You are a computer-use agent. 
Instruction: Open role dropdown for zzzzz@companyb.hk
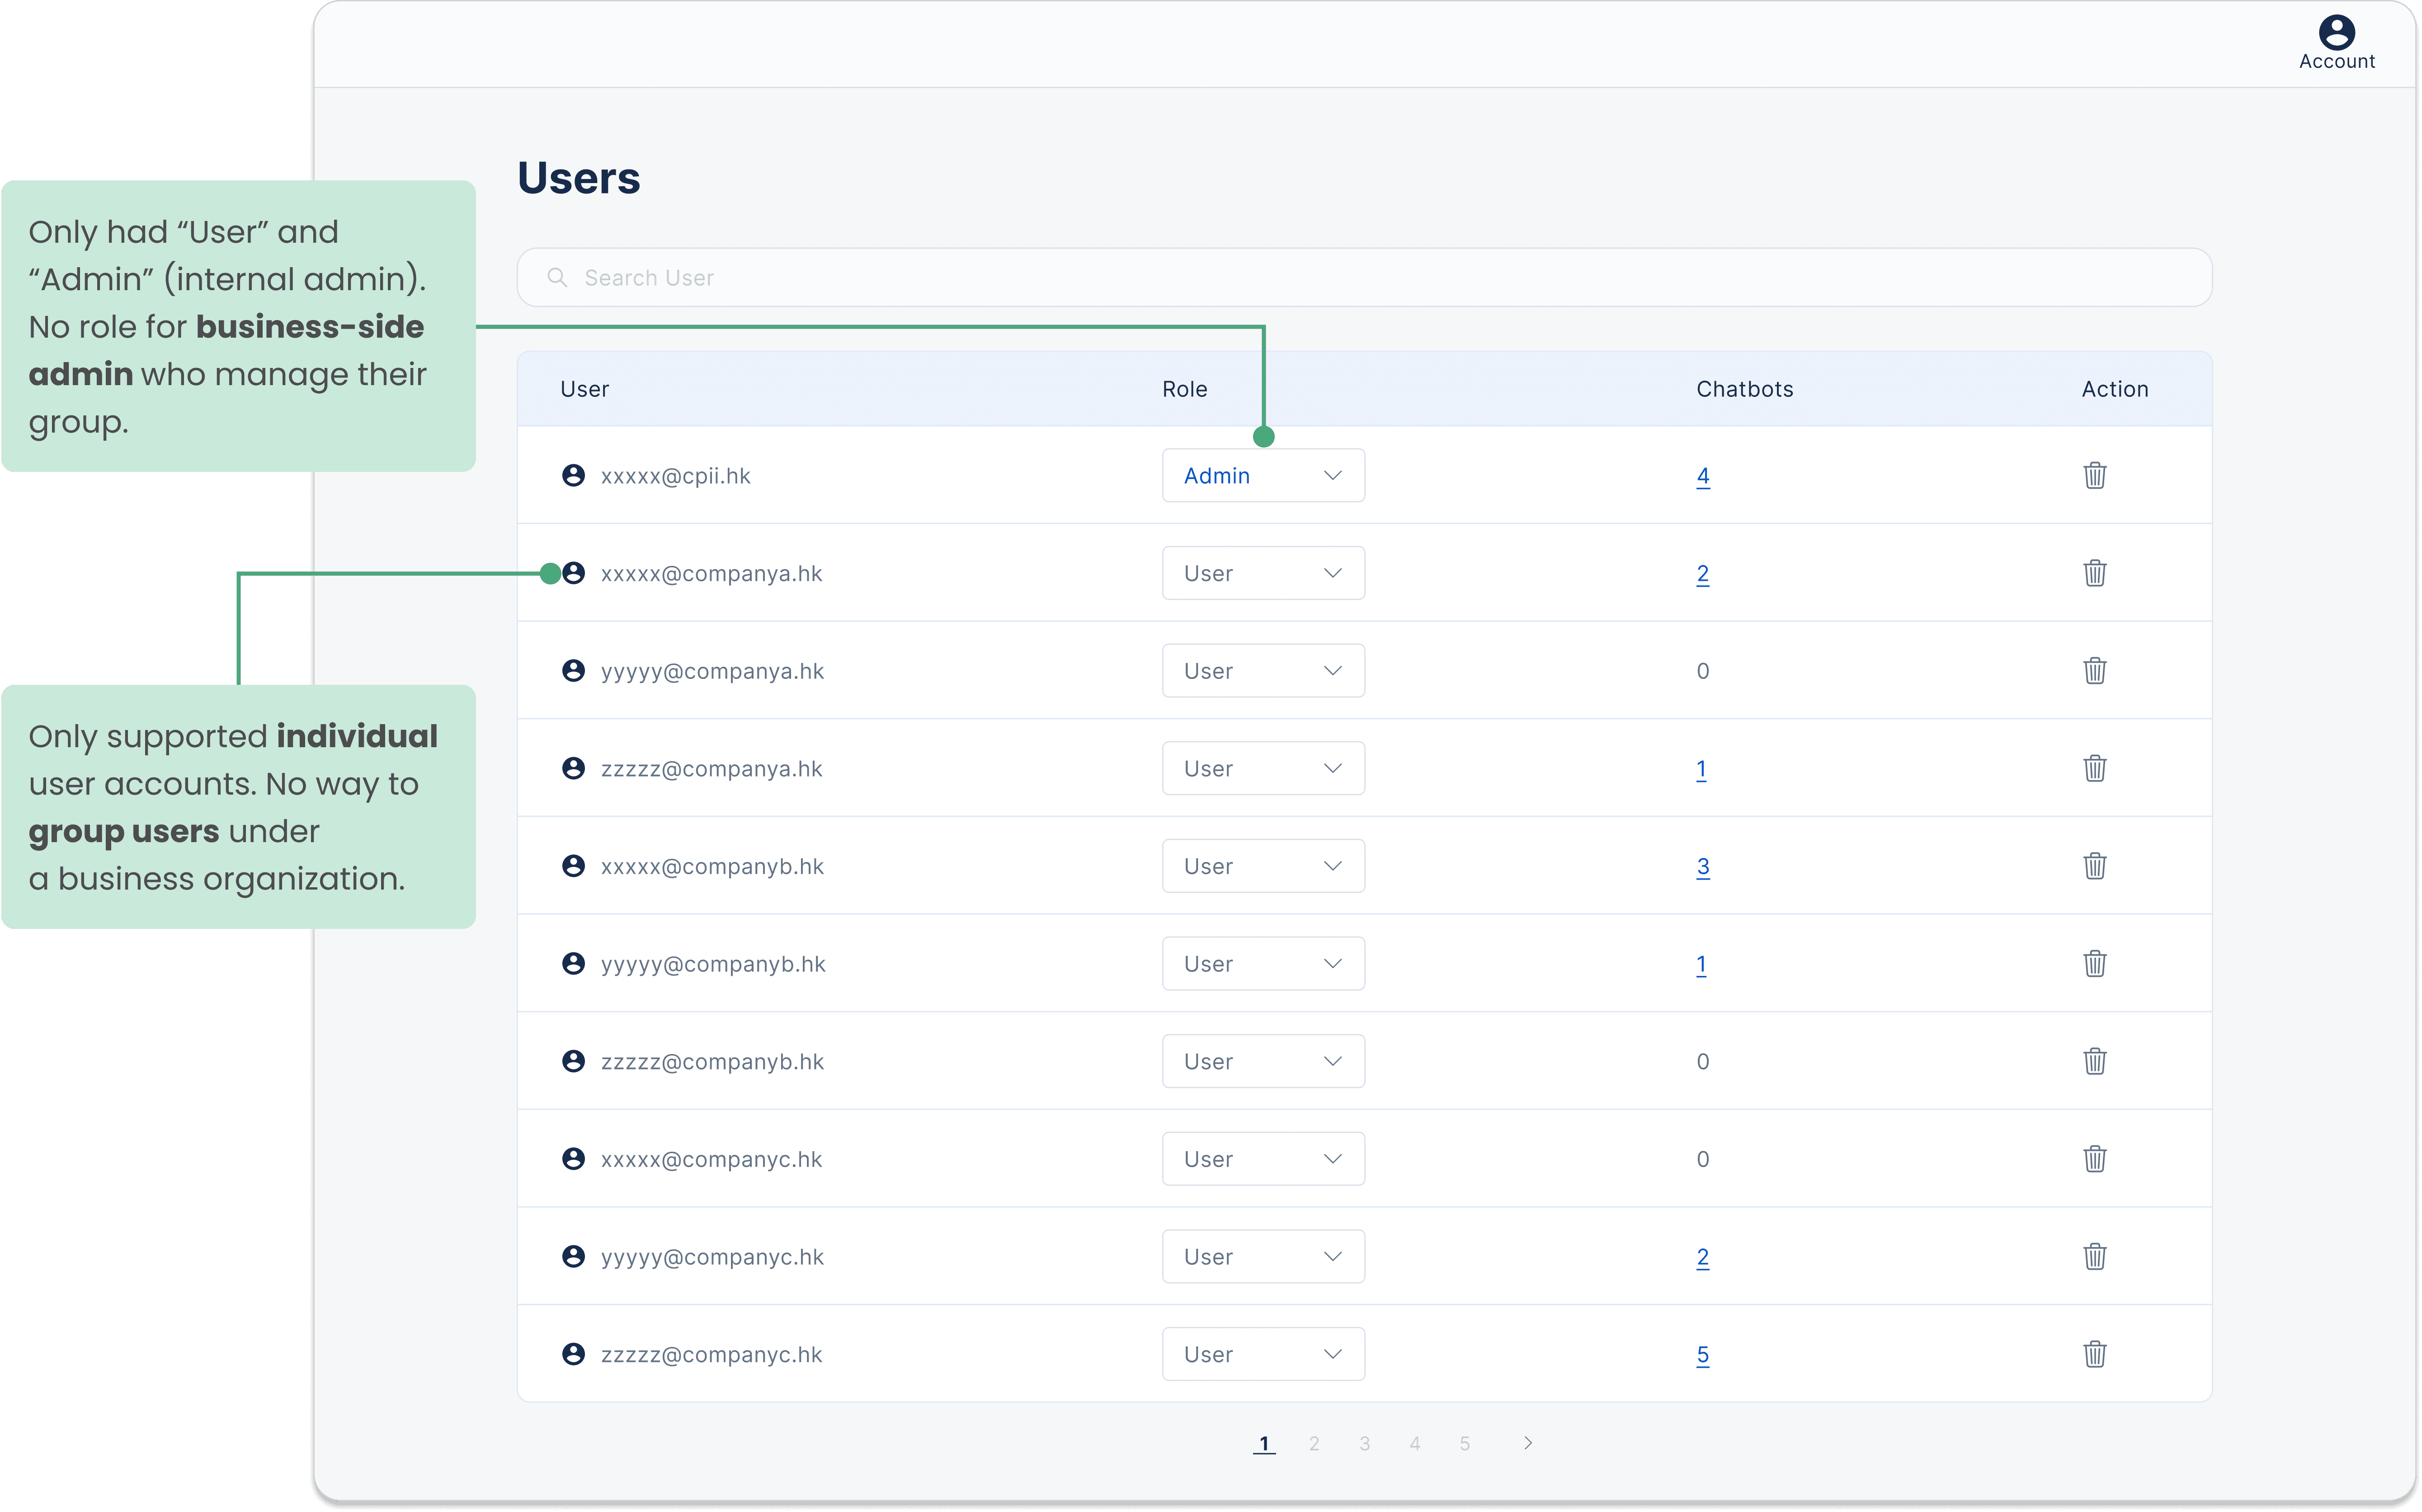coord(1262,1061)
